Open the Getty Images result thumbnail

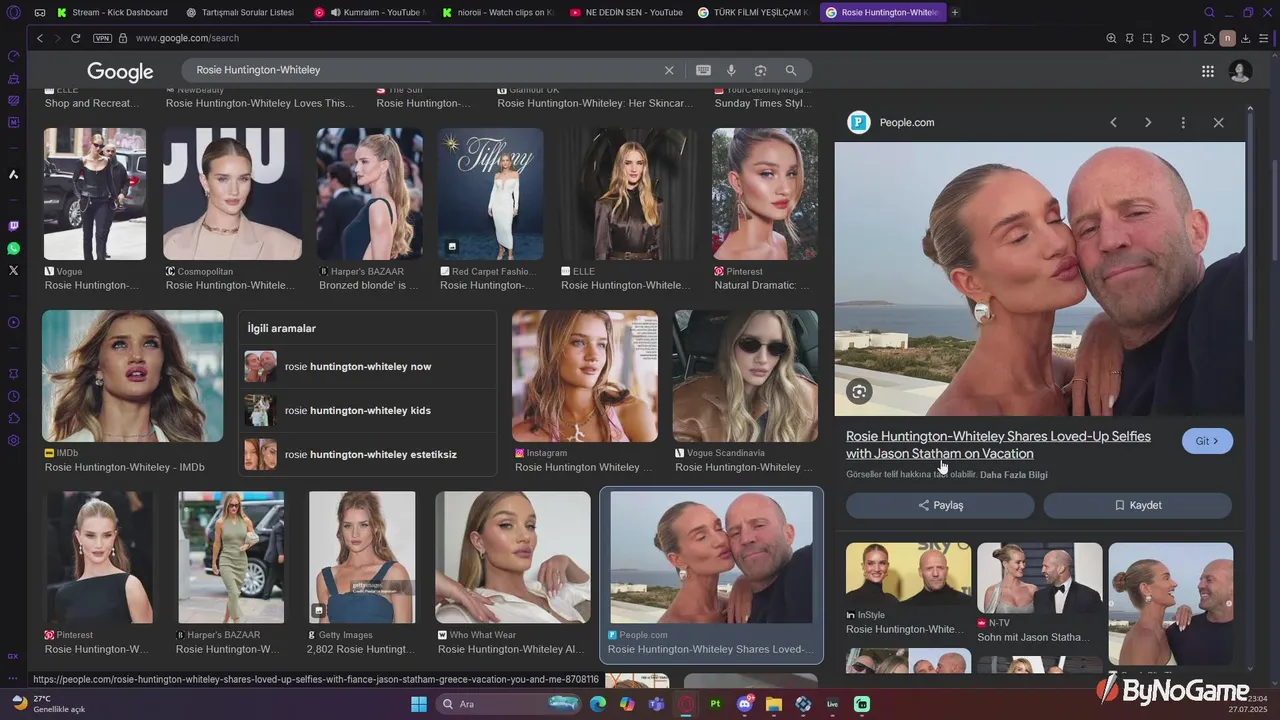361,557
